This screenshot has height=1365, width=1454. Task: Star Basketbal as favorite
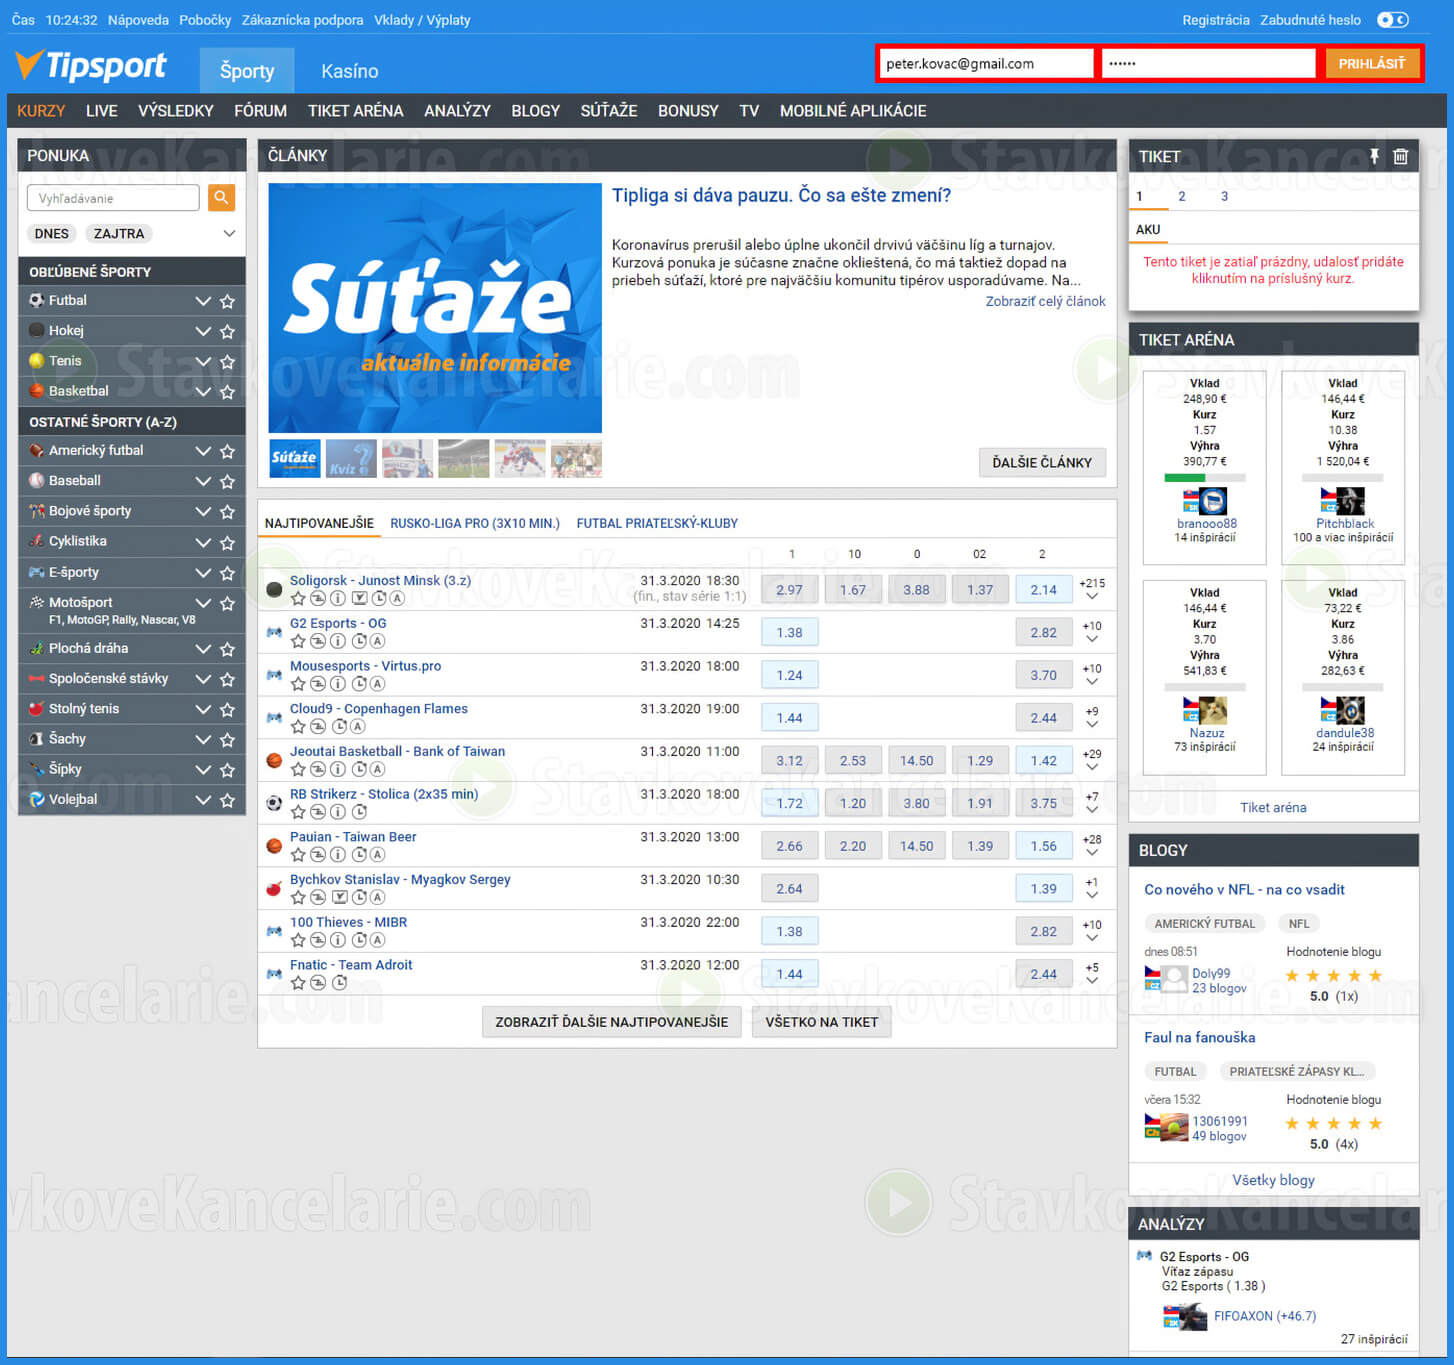click(227, 391)
